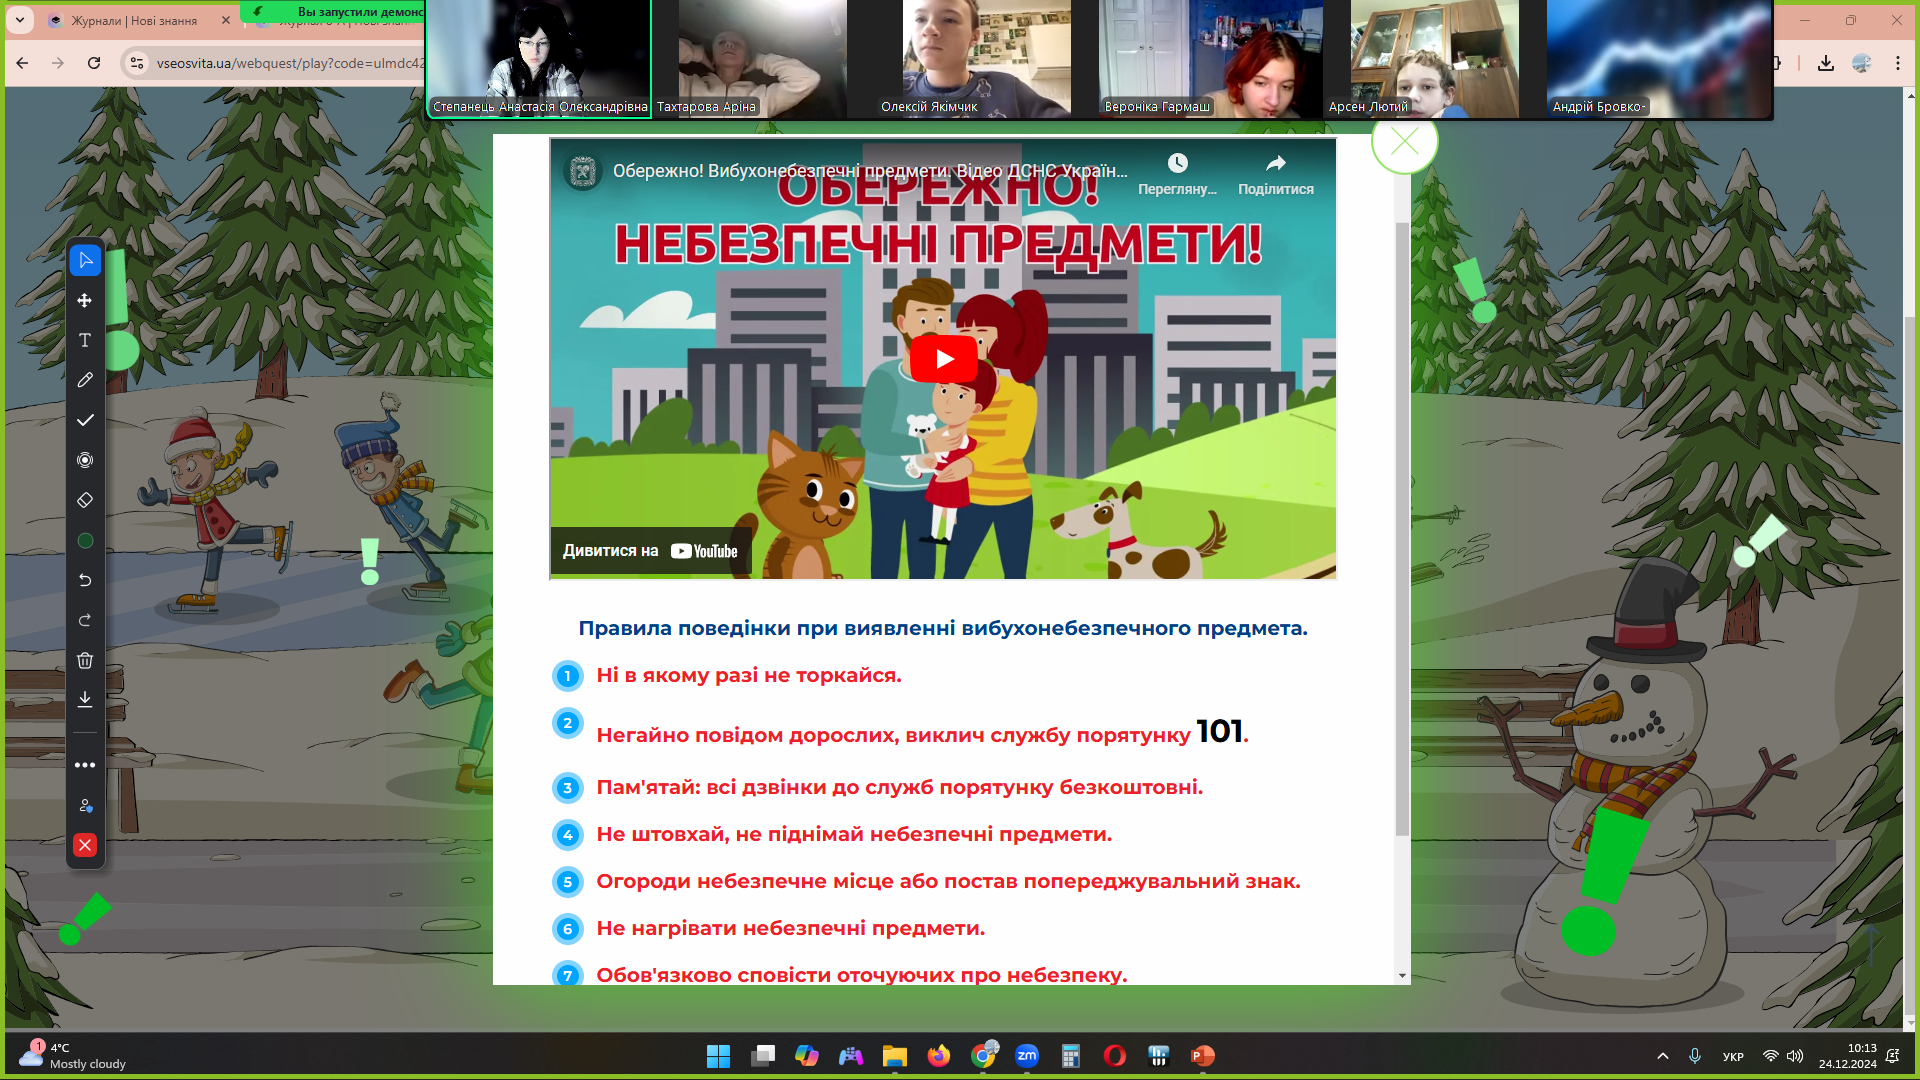This screenshot has height=1080, width=1920.
Task: Open browser downloads
Action: point(1826,63)
